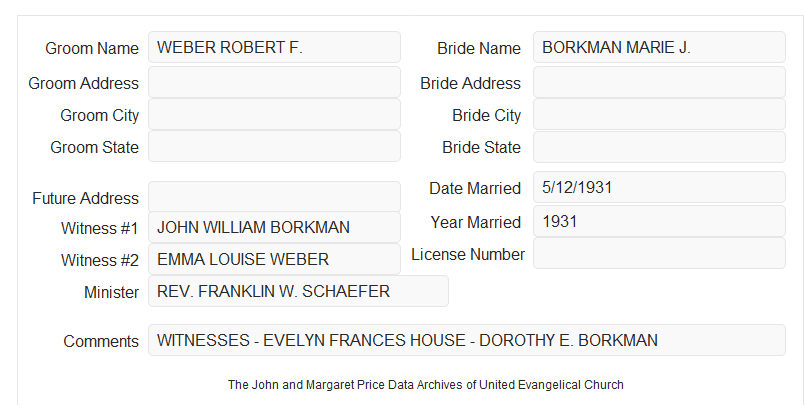Focus the Comments field listing witnesses
This screenshot has height=405, width=805.
[467, 340]
